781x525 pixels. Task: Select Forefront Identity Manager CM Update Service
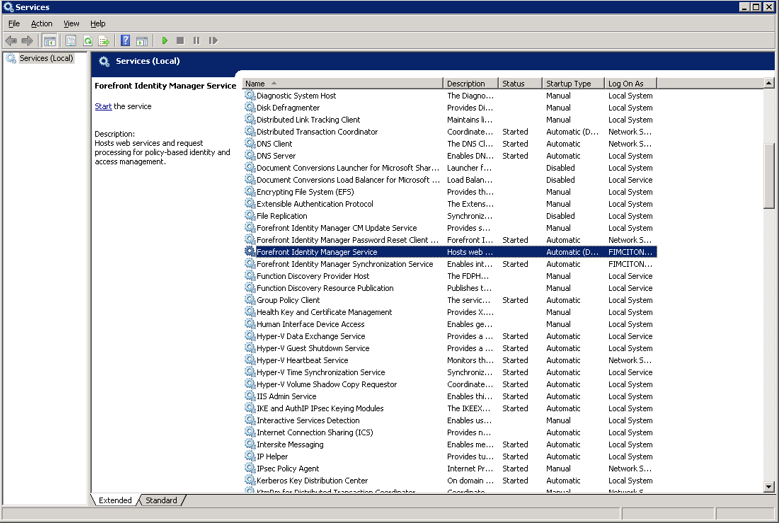click(x=450, y=228)
